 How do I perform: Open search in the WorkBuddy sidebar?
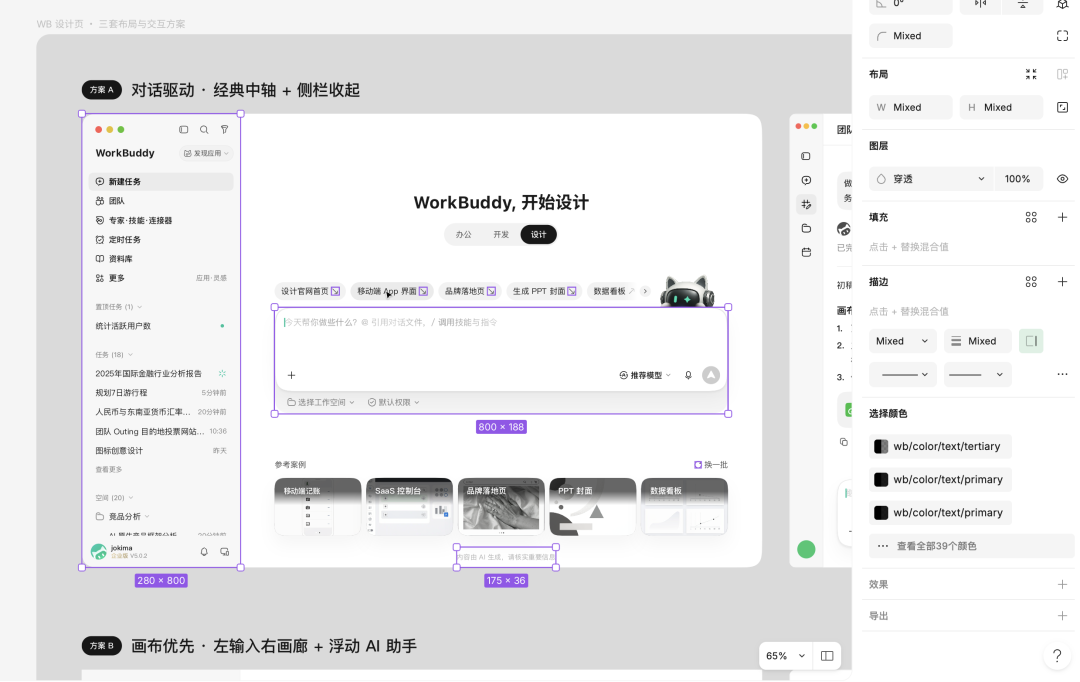click(x=204, y=130)
